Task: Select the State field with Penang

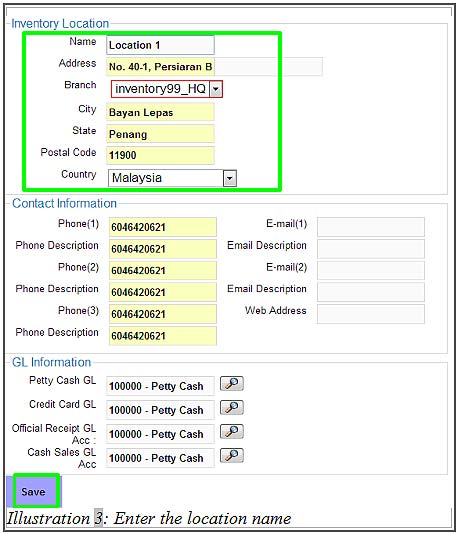Action: [x=160, y=134]
